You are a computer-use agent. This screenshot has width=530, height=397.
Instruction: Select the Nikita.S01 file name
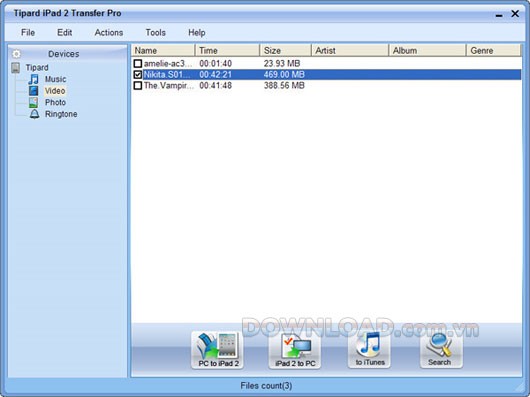(167, 74)
